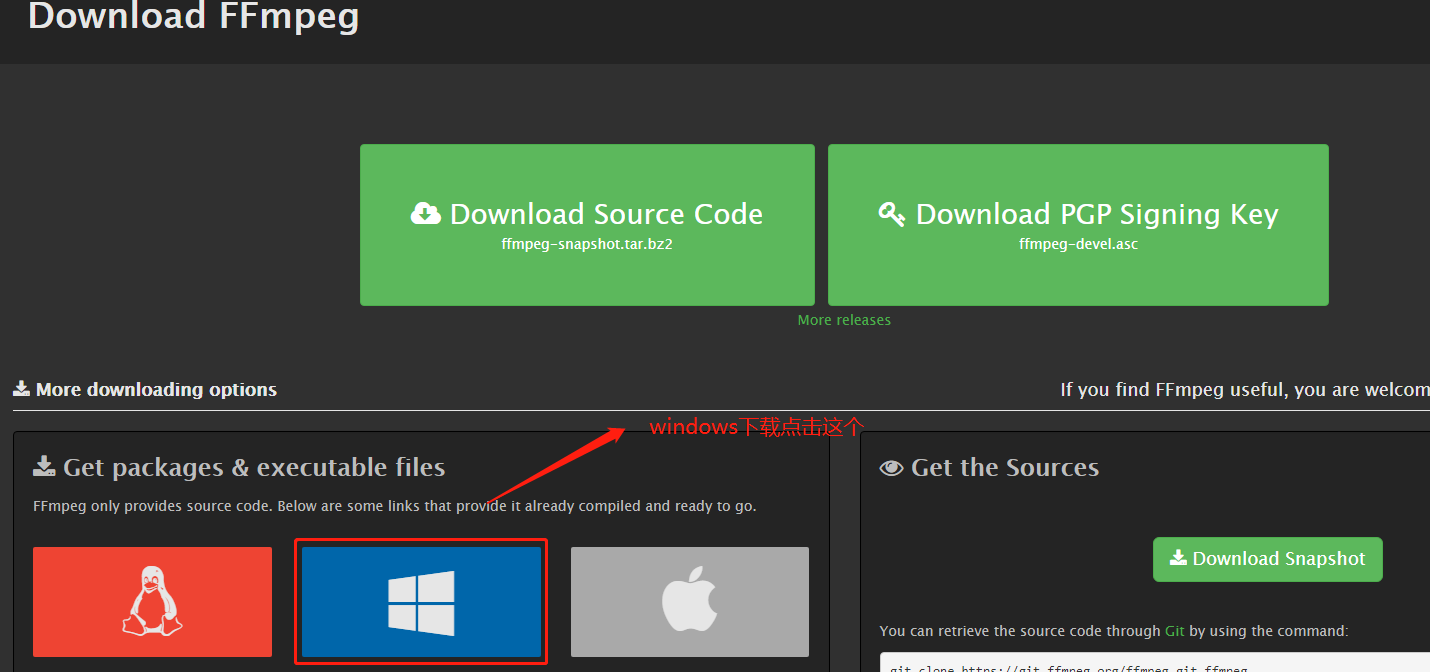Click the 'FFmpeg only provides source code' sentence

click(x=395, y=506)
